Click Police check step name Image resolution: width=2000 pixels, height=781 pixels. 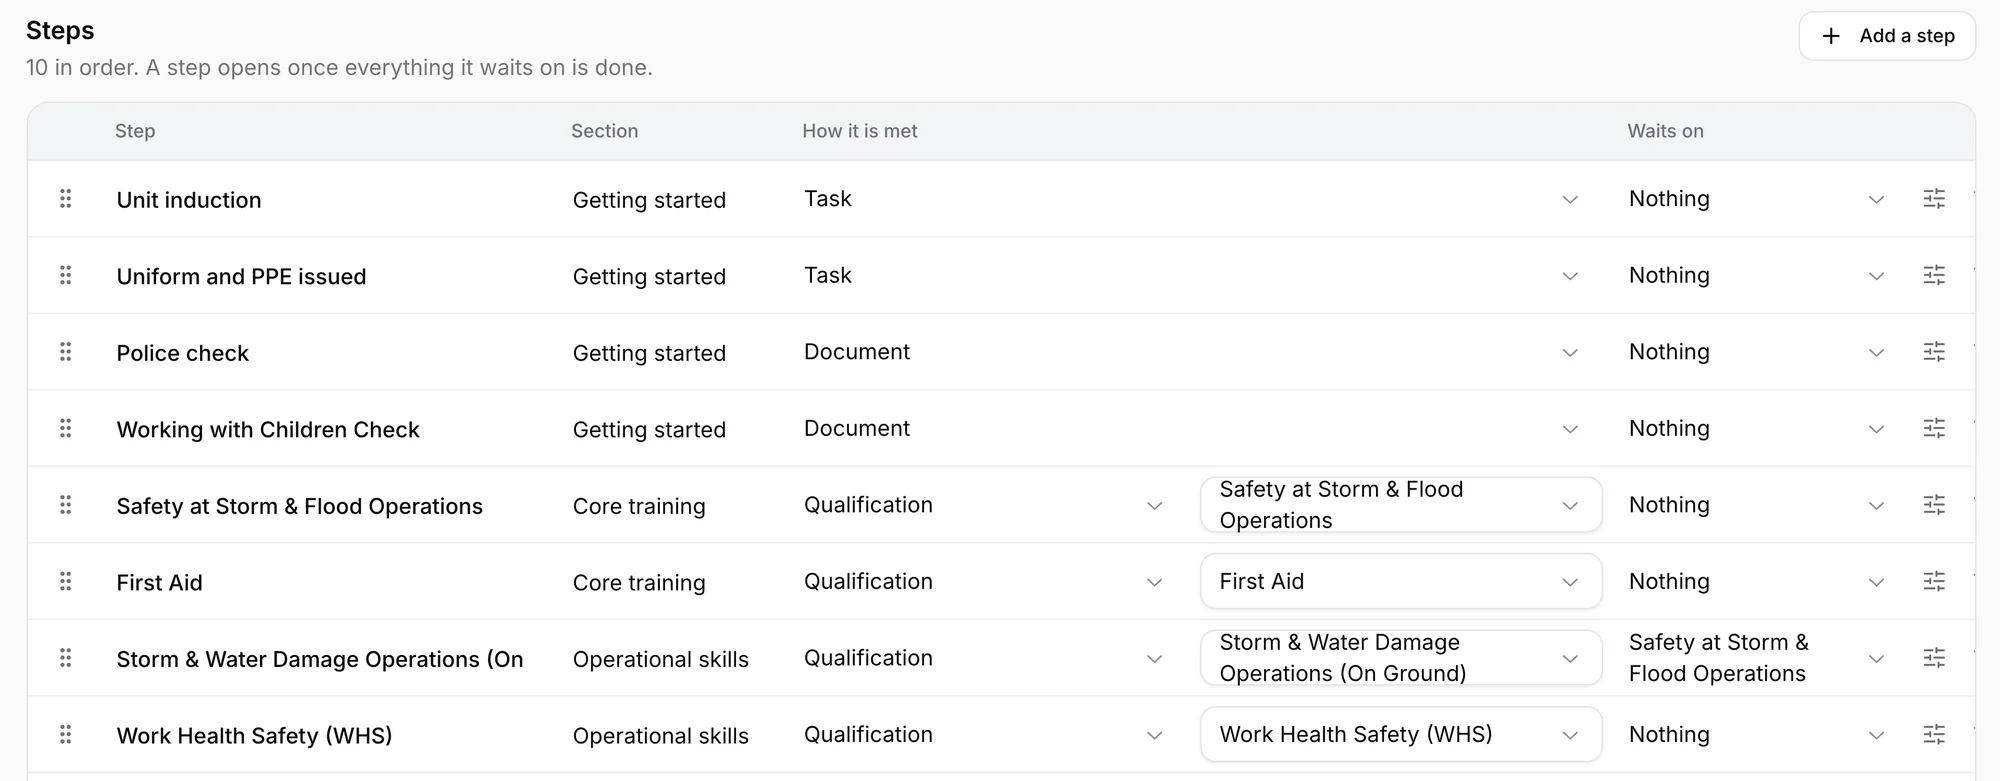tap(183, 353)
